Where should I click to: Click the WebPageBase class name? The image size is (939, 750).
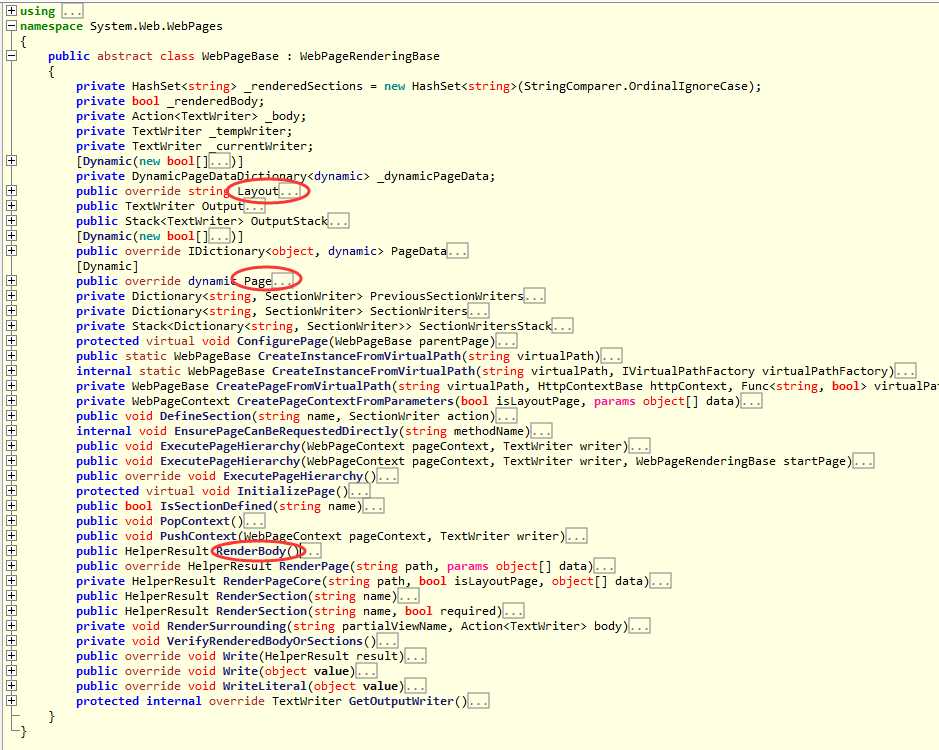[x=240, y=56]
